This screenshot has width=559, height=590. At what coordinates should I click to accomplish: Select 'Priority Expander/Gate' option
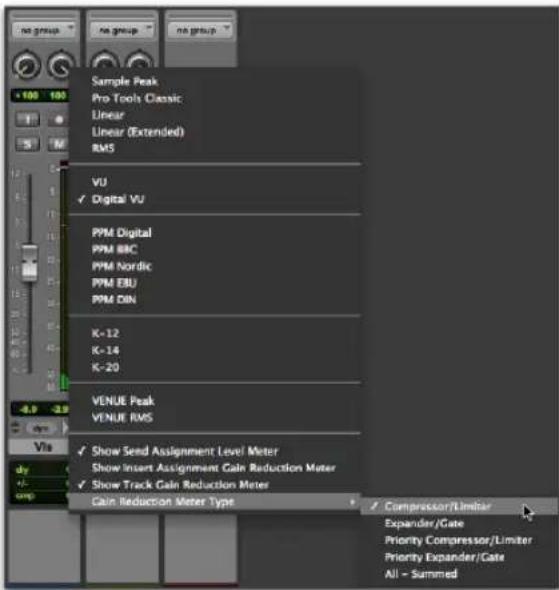444,557
